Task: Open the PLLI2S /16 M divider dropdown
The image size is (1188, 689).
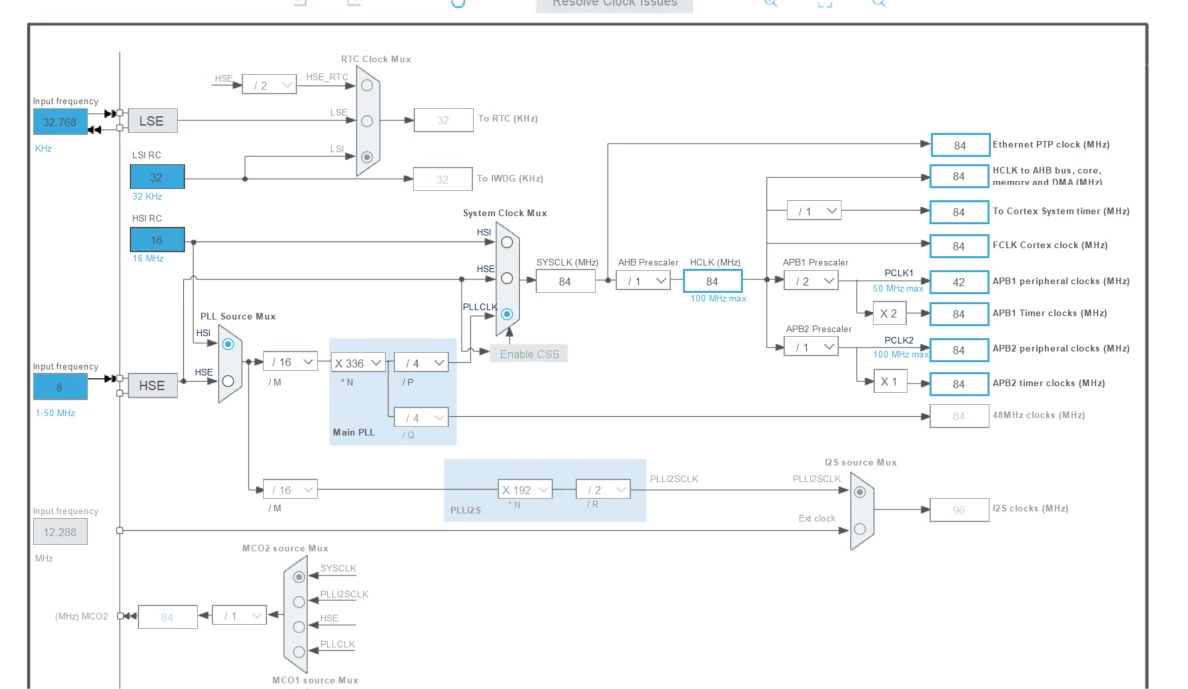Action: pyautogui.click(x=290, y=490)
